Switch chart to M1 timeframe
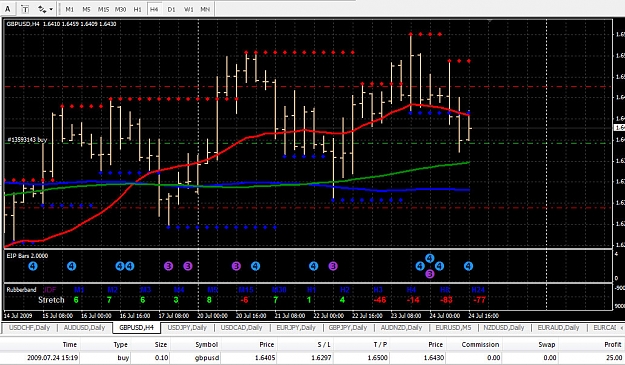Viewport: 625px width, 365px height. pos(69,9)
